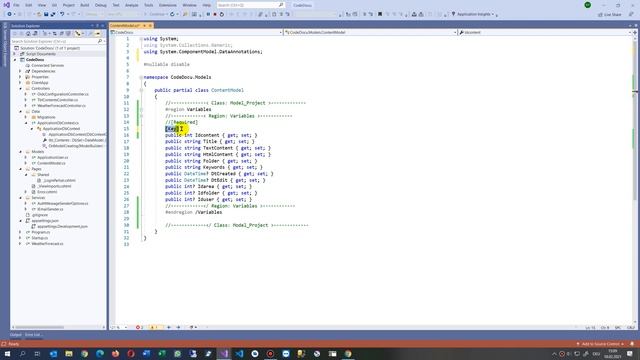This screenshot has width=640, height=360.
Task: Open Task View on the taskbar
Action: pyautogui.click(x=38, y=353)
